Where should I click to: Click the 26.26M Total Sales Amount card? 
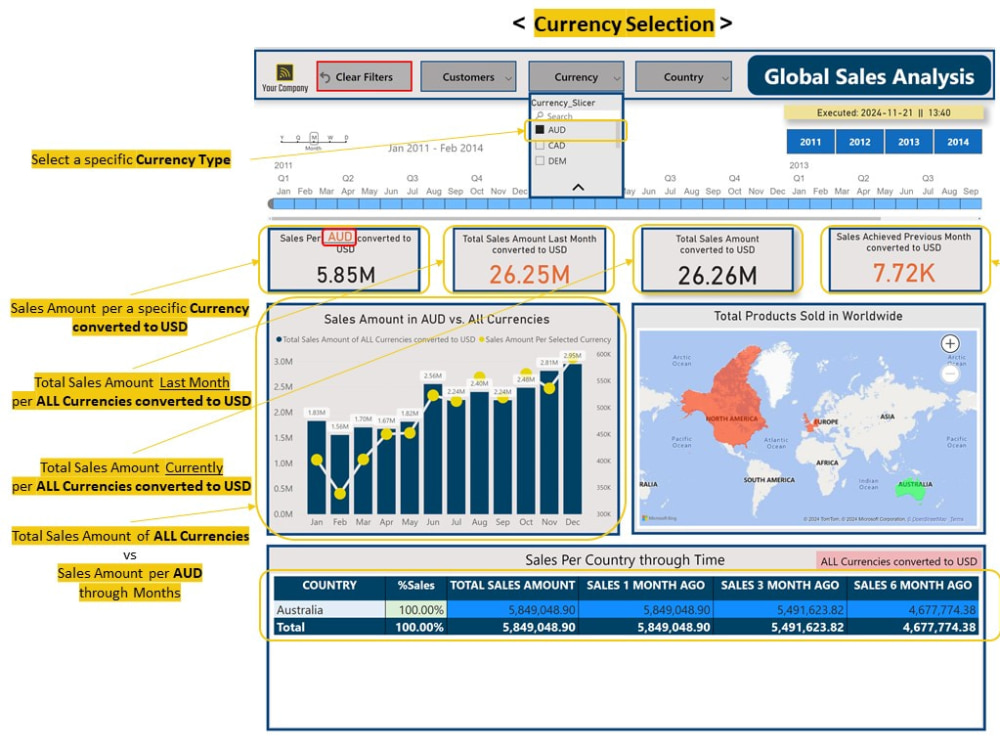(717, 260)
